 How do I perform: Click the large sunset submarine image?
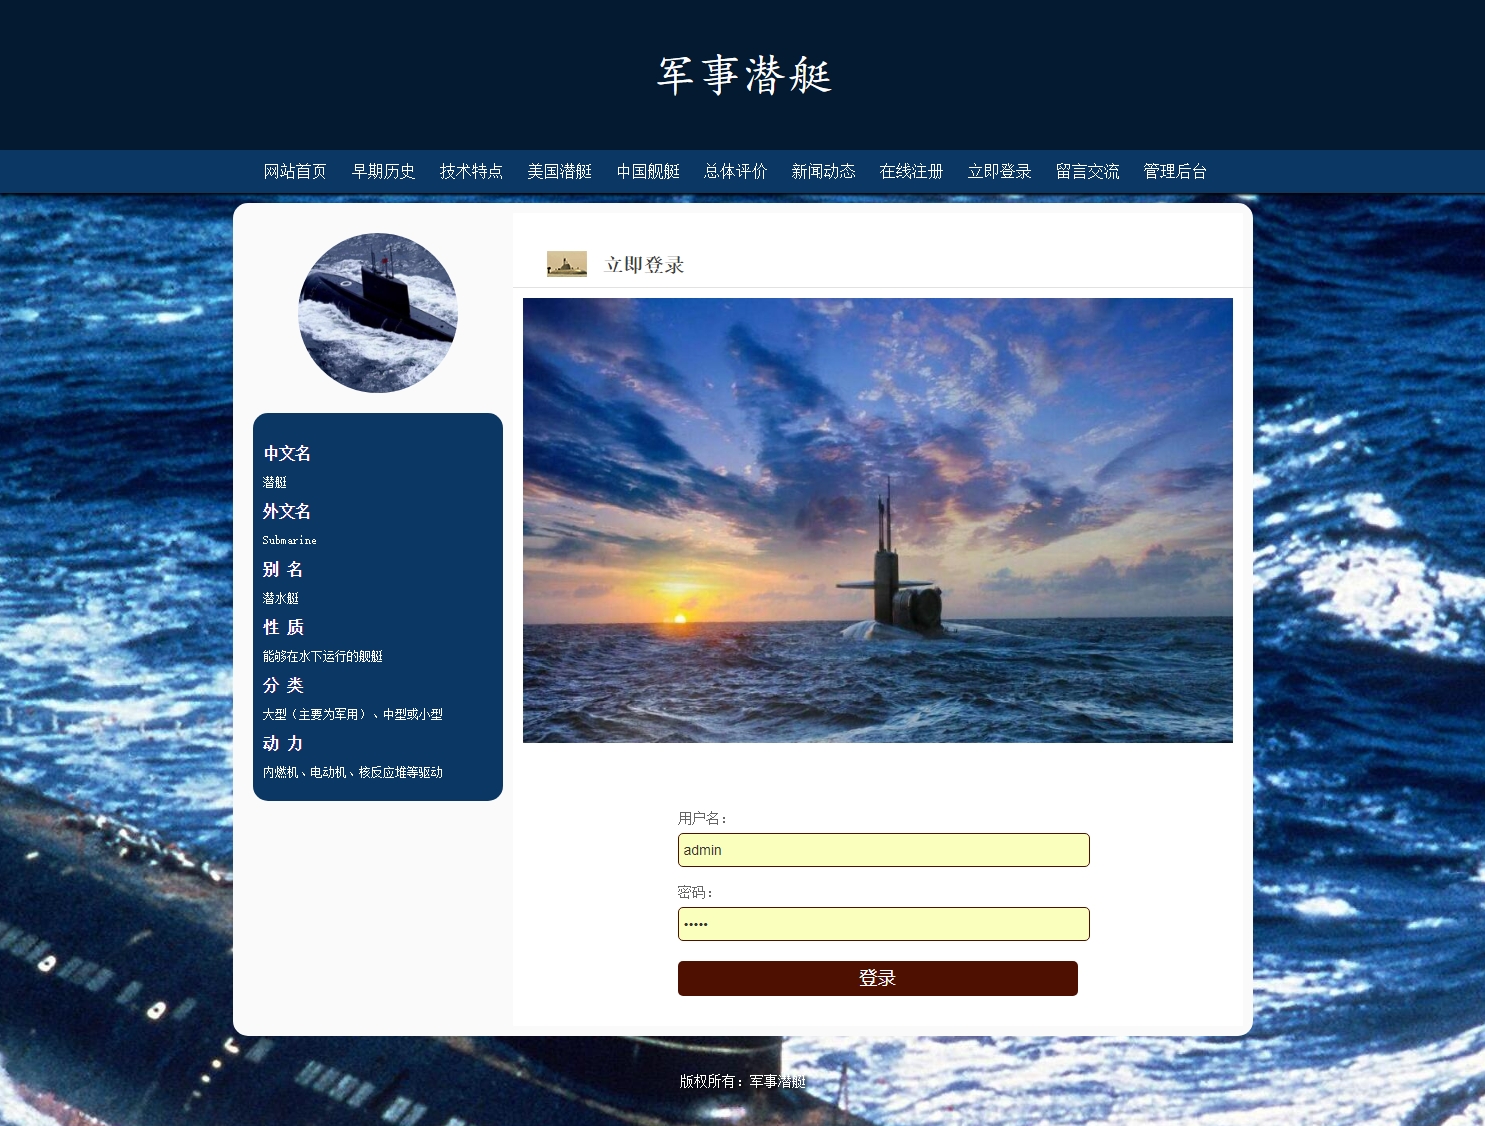coord(878,520)
